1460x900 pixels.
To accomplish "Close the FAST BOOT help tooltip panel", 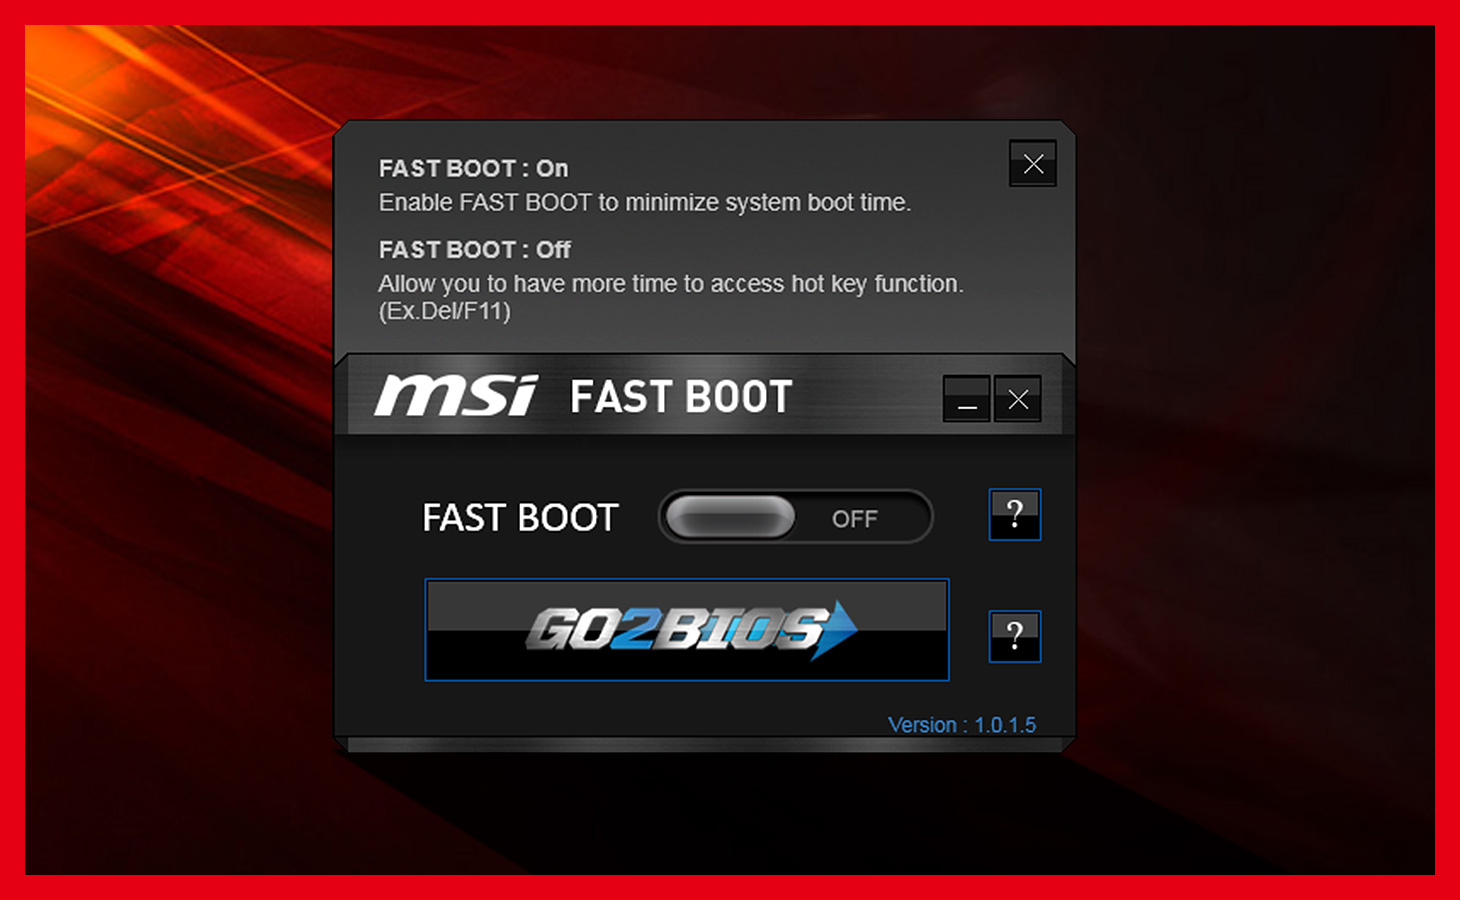I will 1033,164.
